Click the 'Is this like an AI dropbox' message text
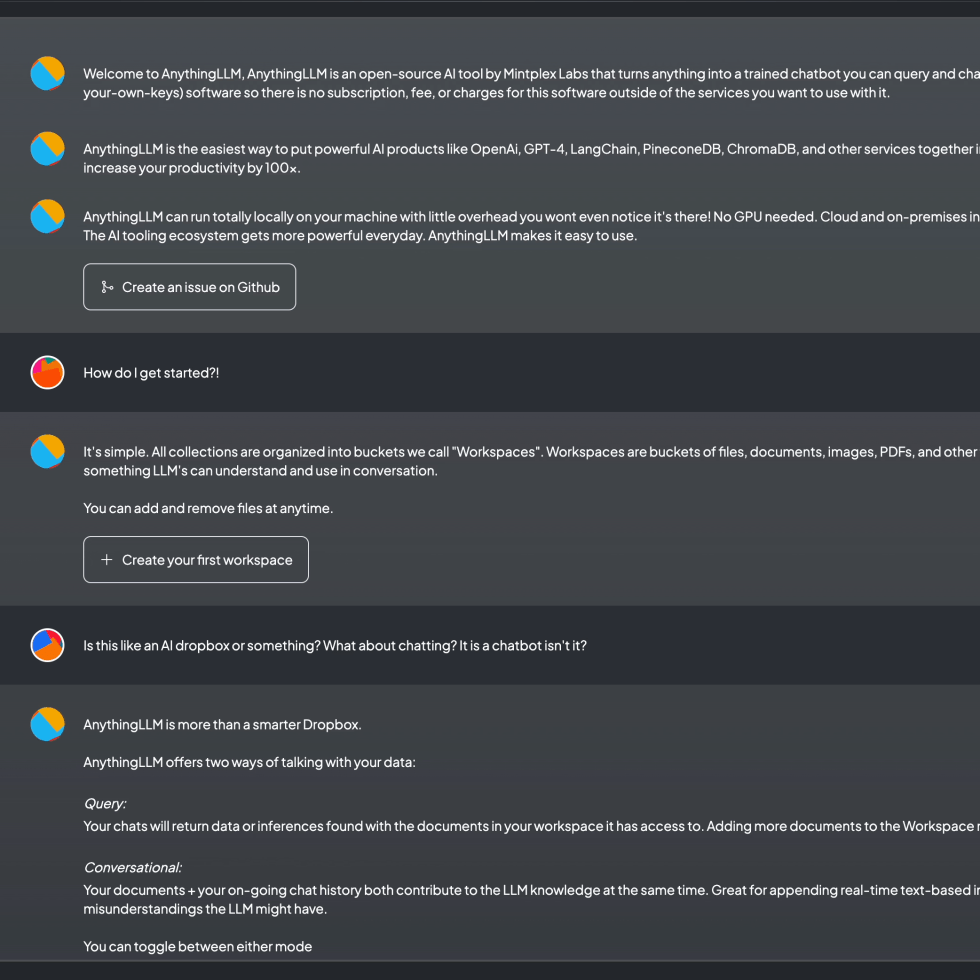Image resolution: width=980 pixels, height=980 pixels. click(x=335, y=646)
